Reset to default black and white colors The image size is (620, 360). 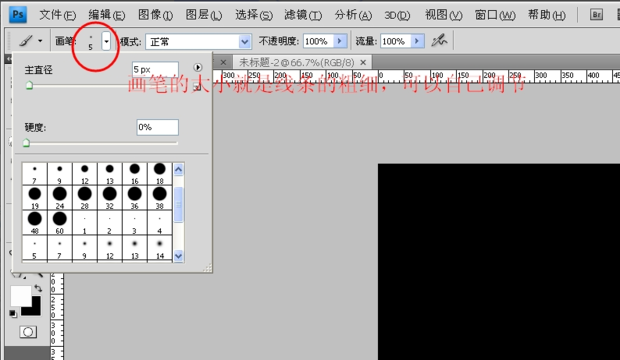pos(13,314)
